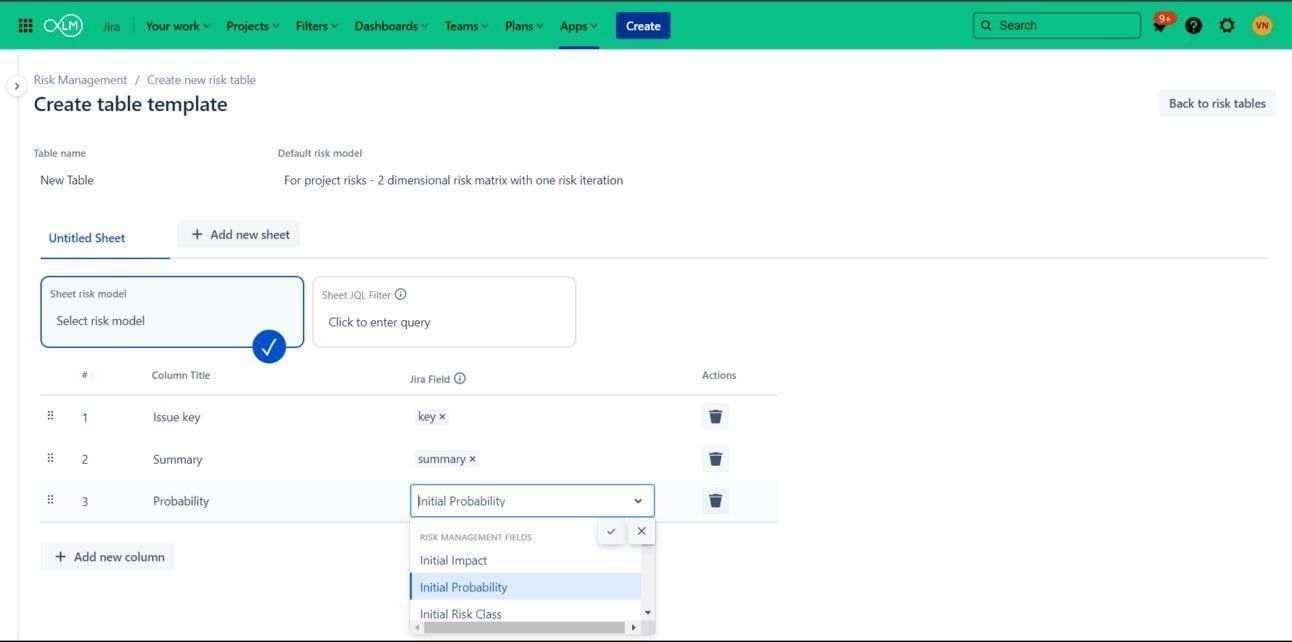This screenshot has height=642, width=1292.
Task: Confirm the Jira field selection checkmark
Action: point(611,531)
